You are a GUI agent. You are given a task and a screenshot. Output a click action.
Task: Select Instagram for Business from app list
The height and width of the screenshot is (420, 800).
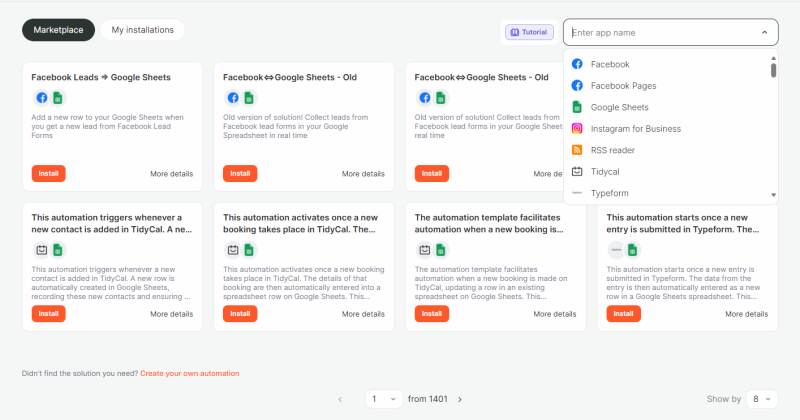coord(635,128)
